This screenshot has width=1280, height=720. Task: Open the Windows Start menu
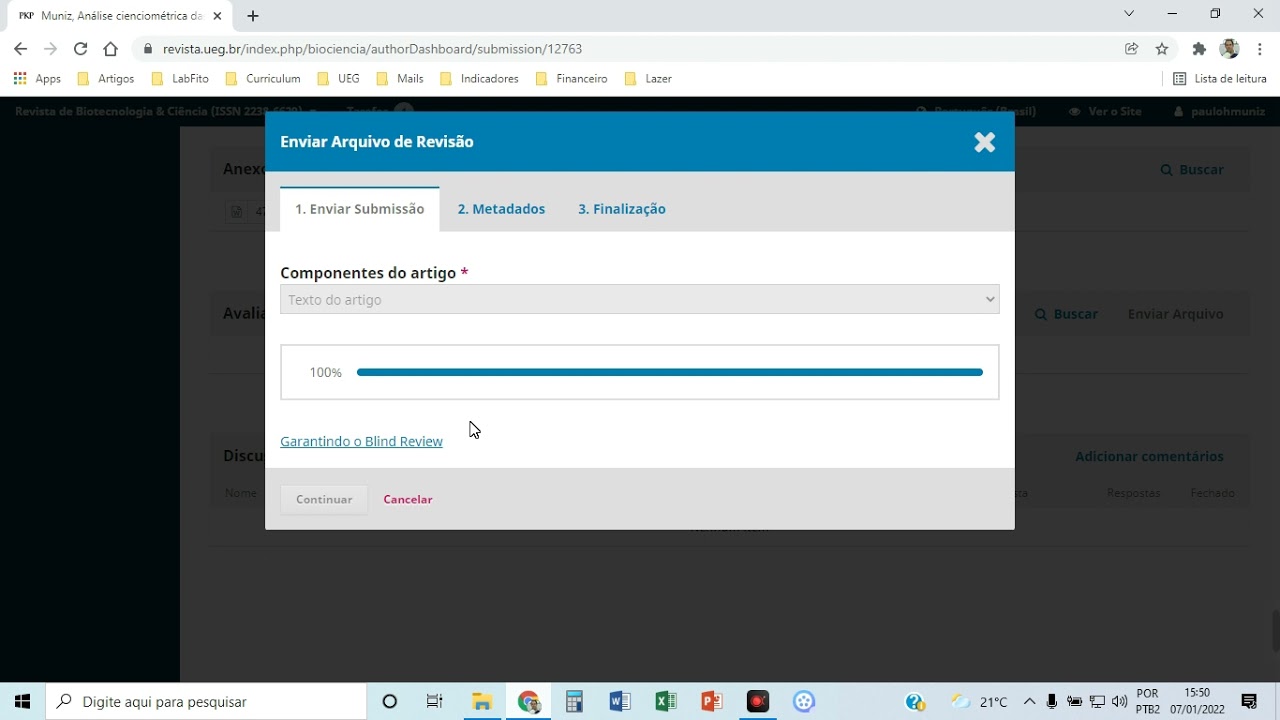tap(22, 702)
